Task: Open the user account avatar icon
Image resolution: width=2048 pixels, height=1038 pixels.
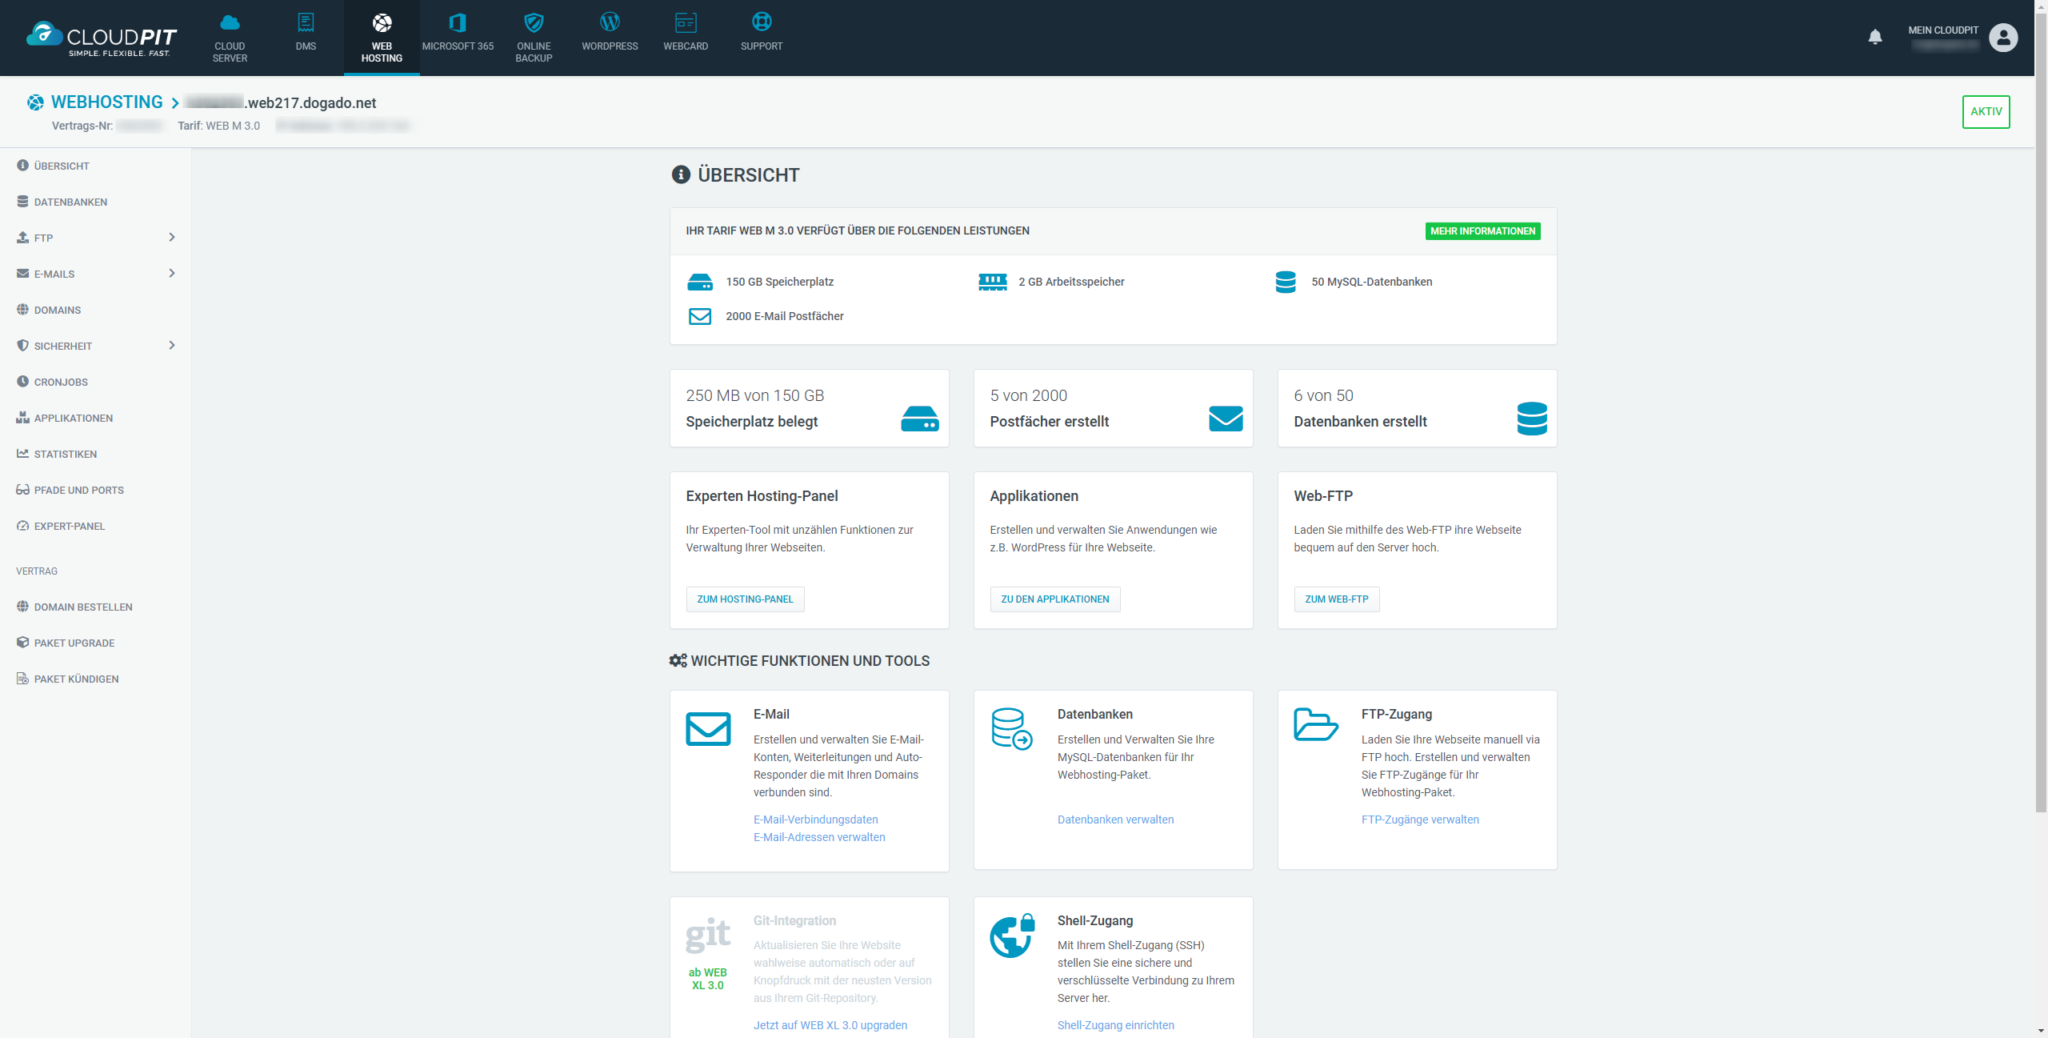Action: click(x=2003, y=37)
